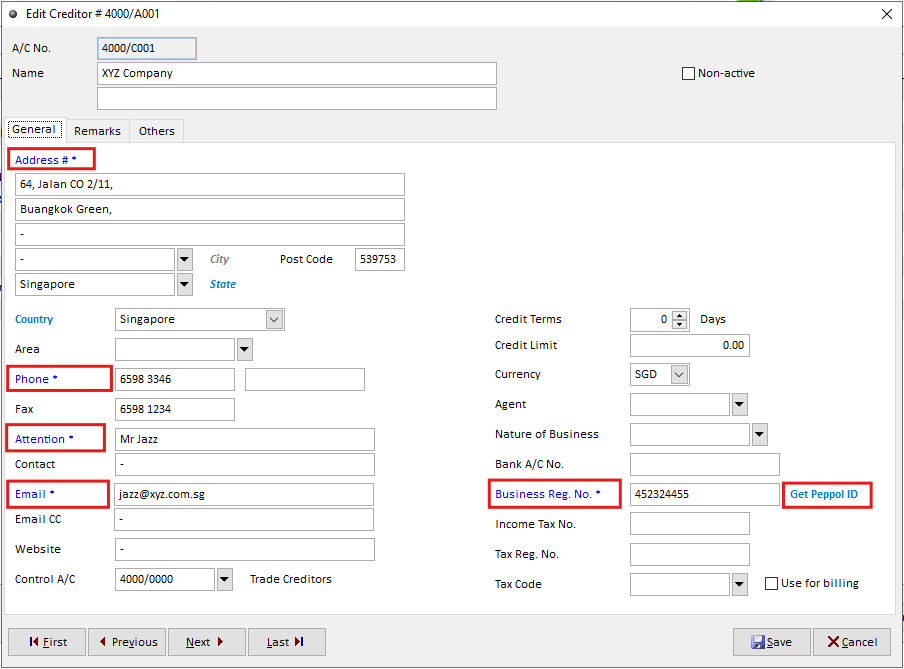Viewport: 904px width, 669px height.
Task: Click the Contact input field
Action: coord(244,465)
